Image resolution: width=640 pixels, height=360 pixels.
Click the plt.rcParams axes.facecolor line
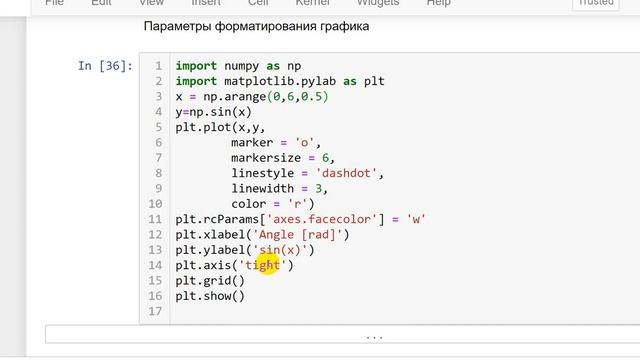point(301,219)
